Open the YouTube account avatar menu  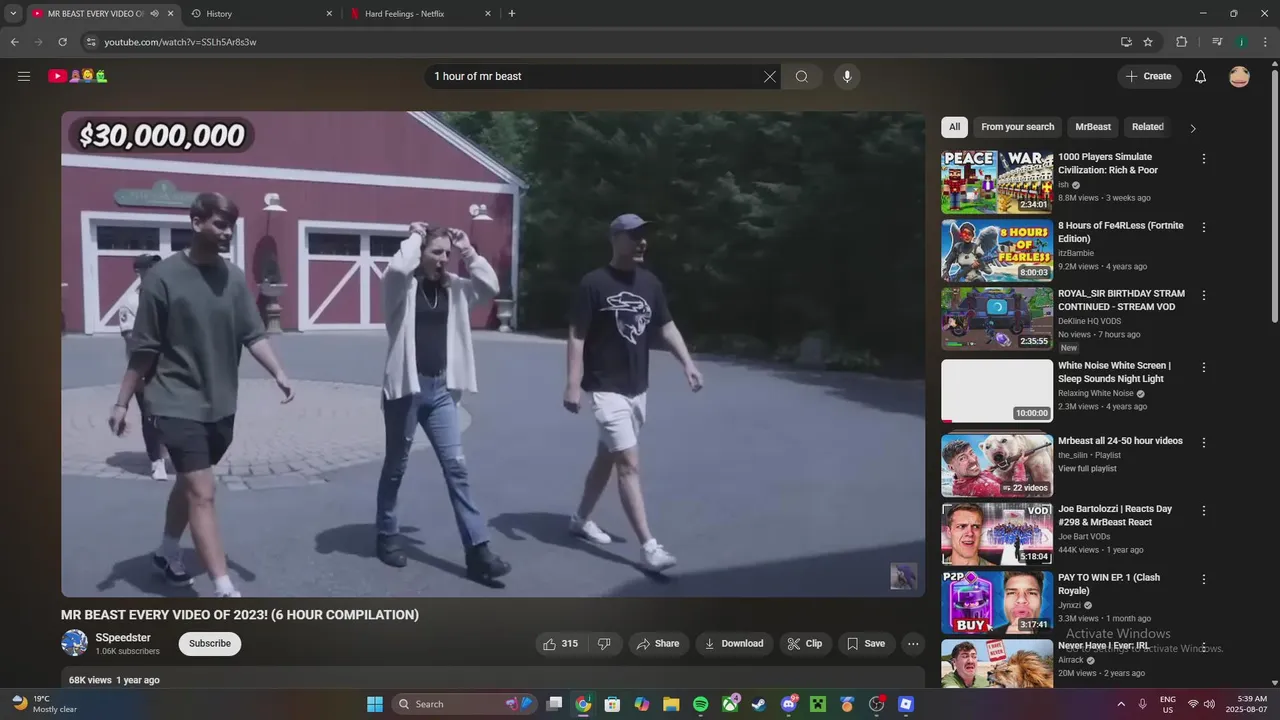coord(1239,76)
